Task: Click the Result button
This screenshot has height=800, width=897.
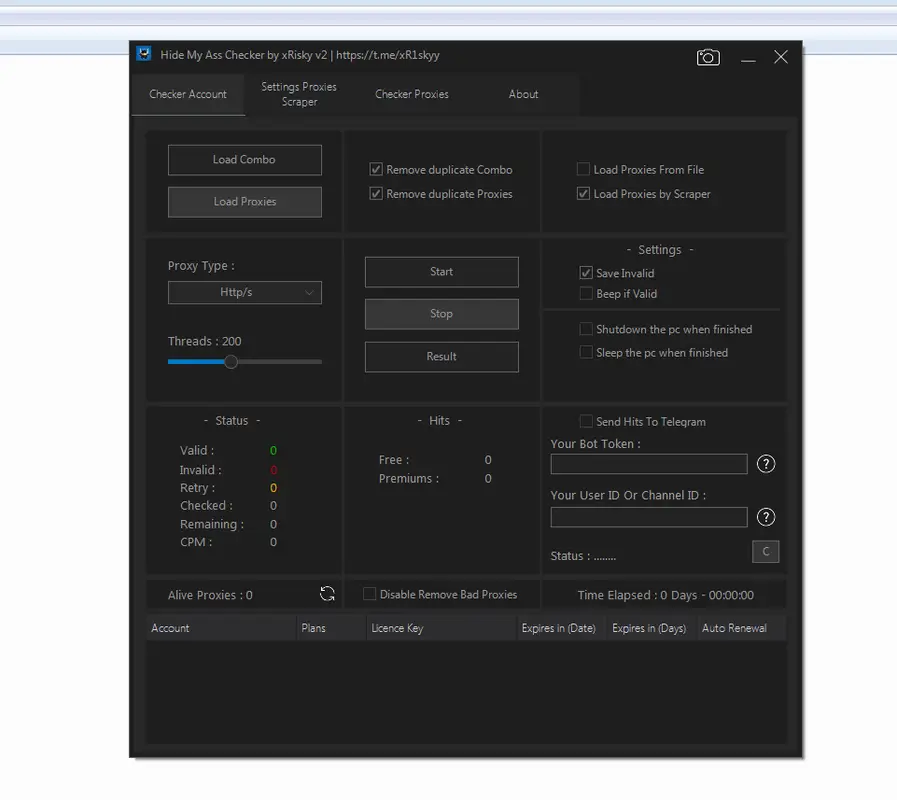Action: tap(441, 357)
